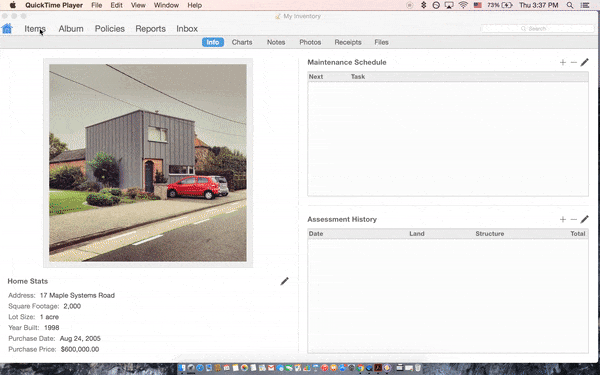Open the Notes tab
Viewport: 600px width, 375px height.
pyautogui.click(x=276, y=42)
